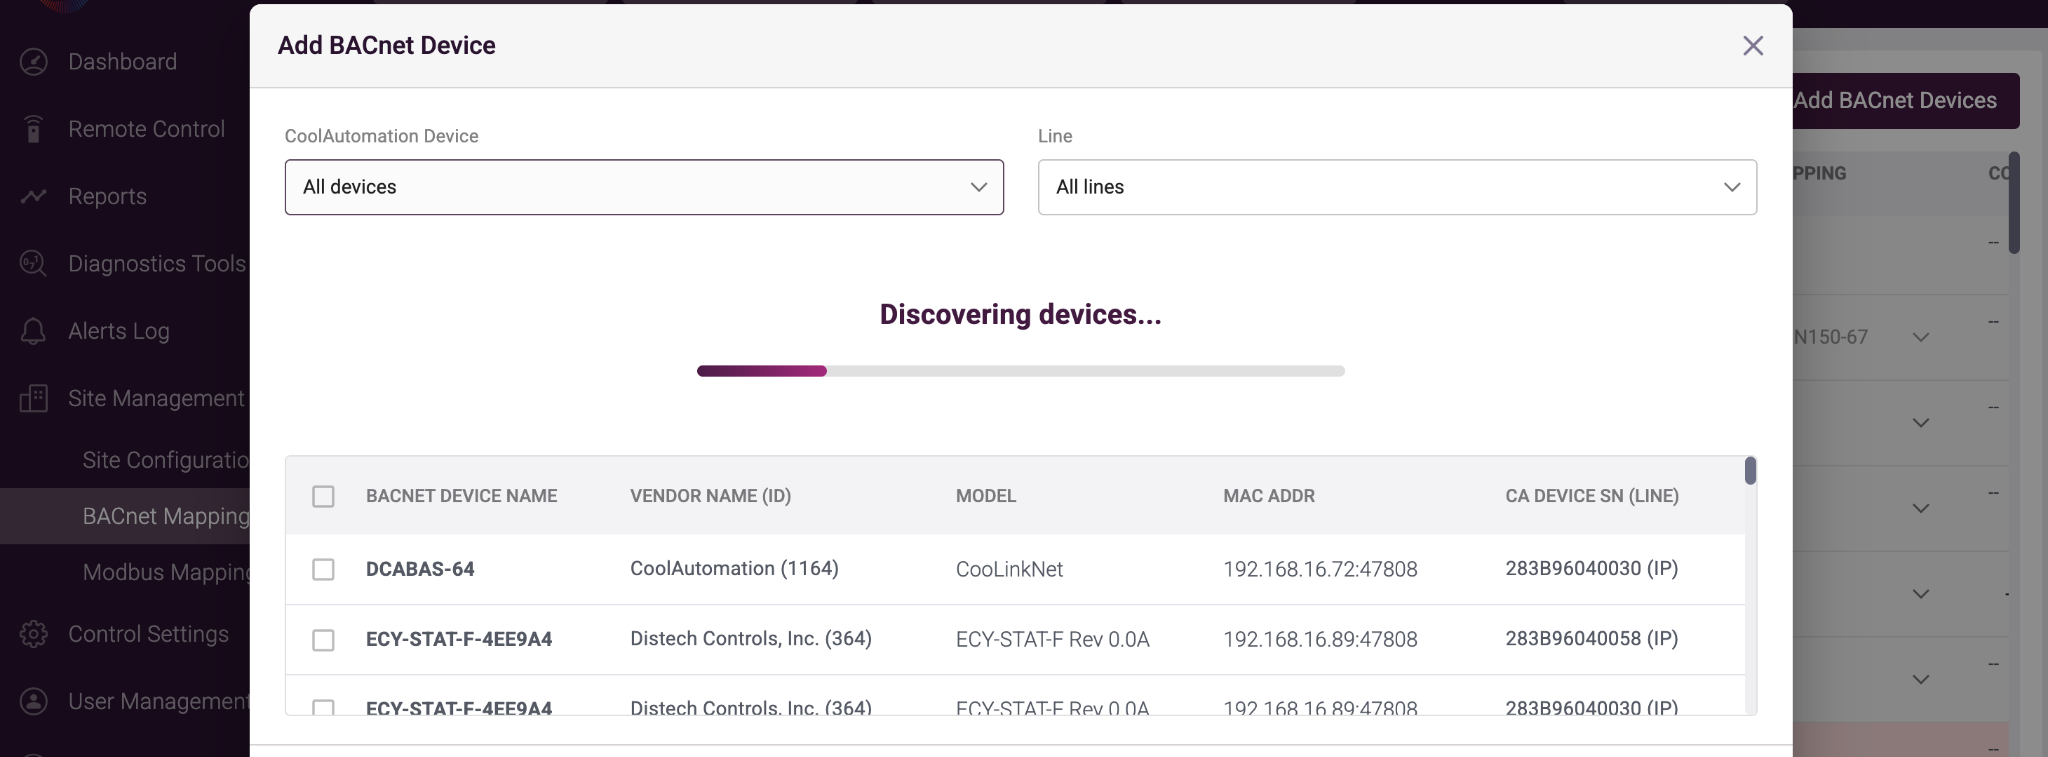Click the Diagnostics Tools magnifier icon
The width and height of the screenshot is (2048, 757).
tap(34, 264)
